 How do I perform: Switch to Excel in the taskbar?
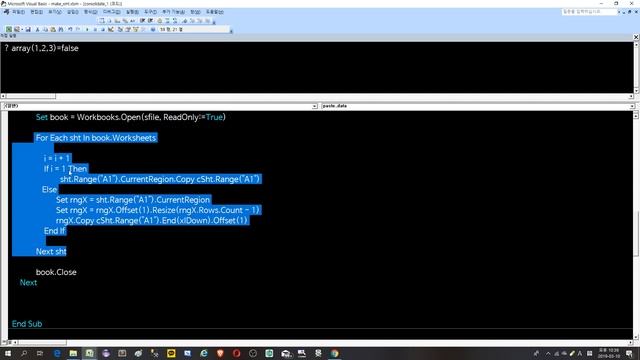(x=89, y=353)
